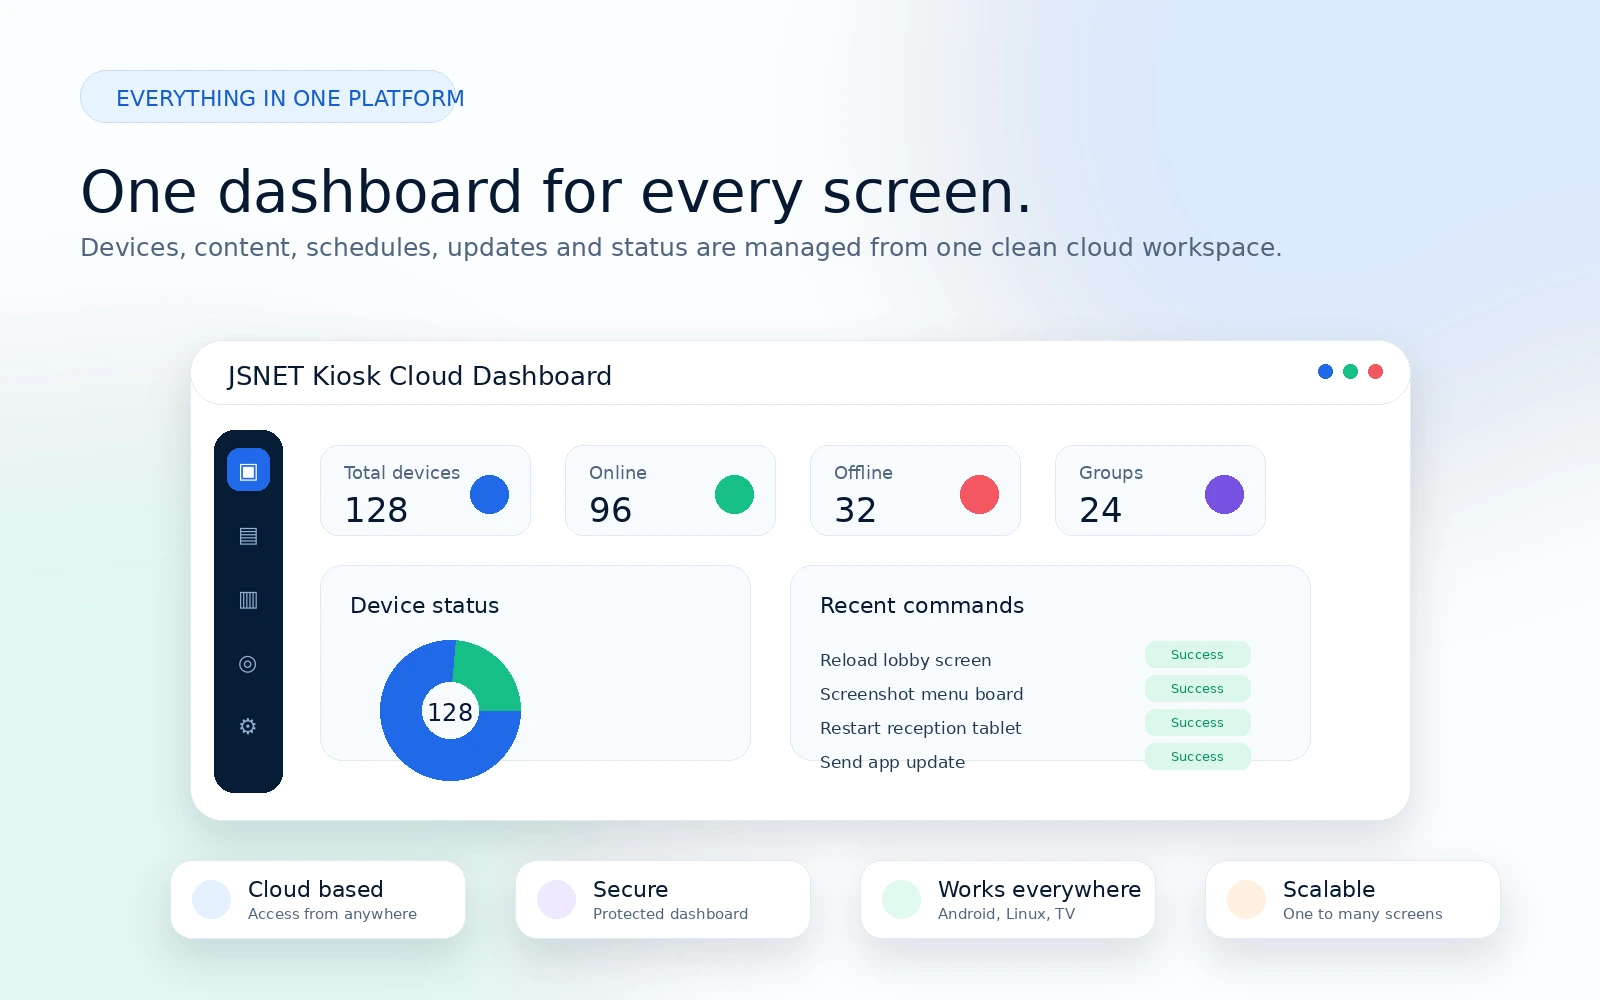Image resolution: width=1600 pixels, height=1000 pixels.
Task: Click the One to many screens caption
Action: (1362, 914)
